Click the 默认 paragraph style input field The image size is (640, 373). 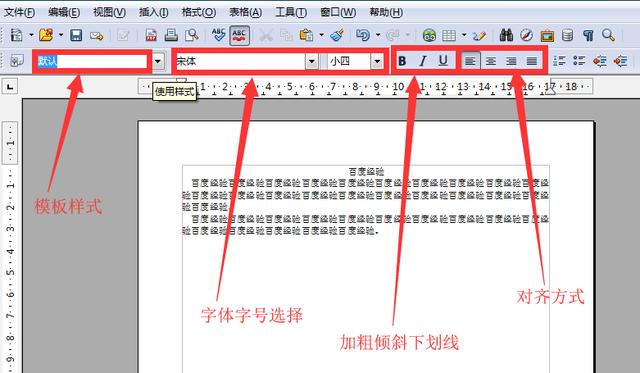pyautogui.click(x=92, y=61)
